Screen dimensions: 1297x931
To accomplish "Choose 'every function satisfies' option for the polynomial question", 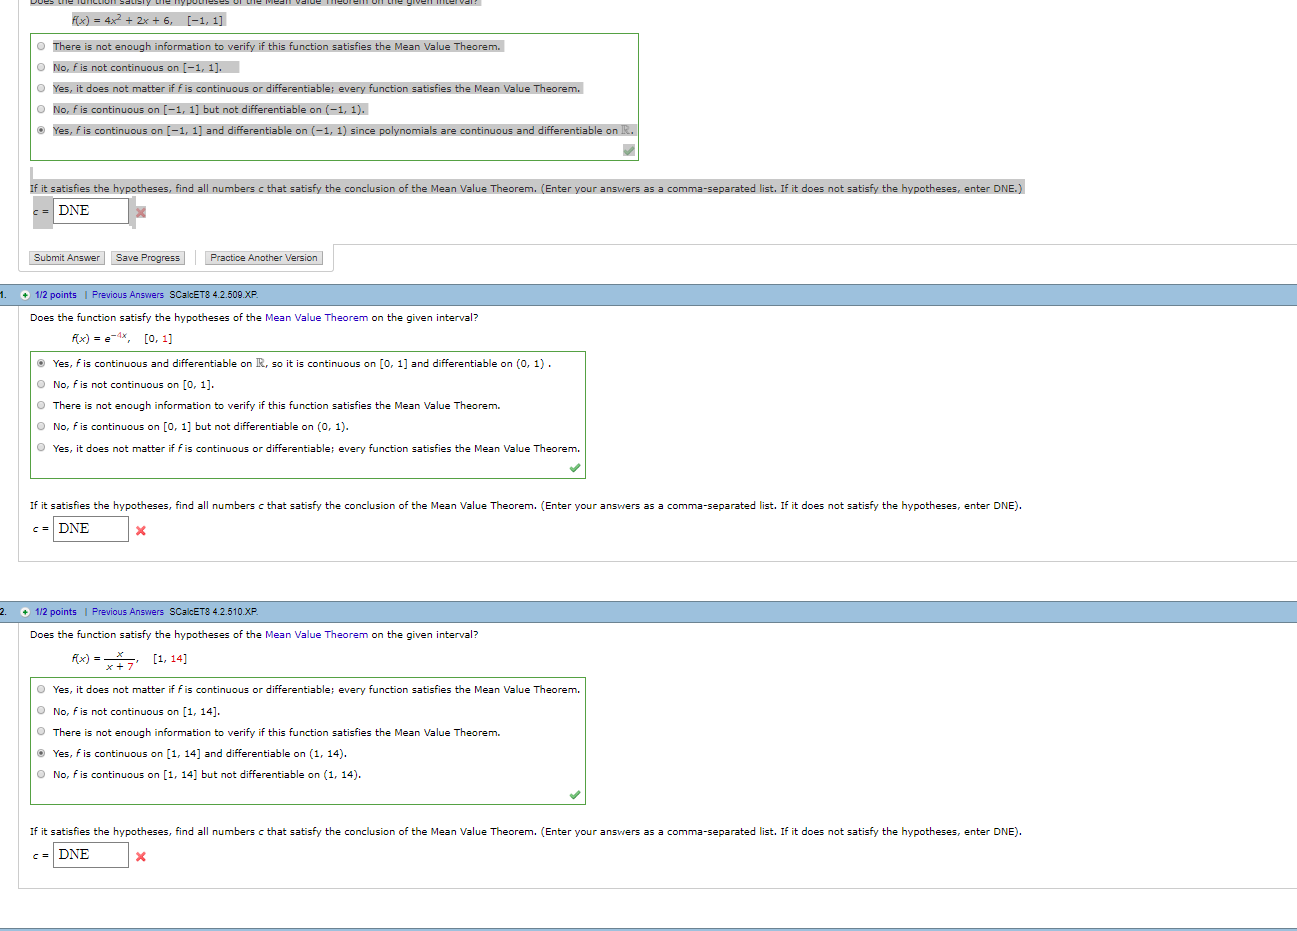I will point(41,88).
